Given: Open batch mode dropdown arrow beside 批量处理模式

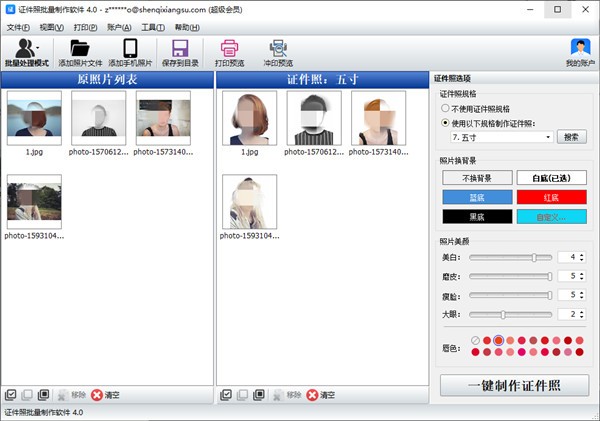Looking at the screenshot, I should click(38, 48).
